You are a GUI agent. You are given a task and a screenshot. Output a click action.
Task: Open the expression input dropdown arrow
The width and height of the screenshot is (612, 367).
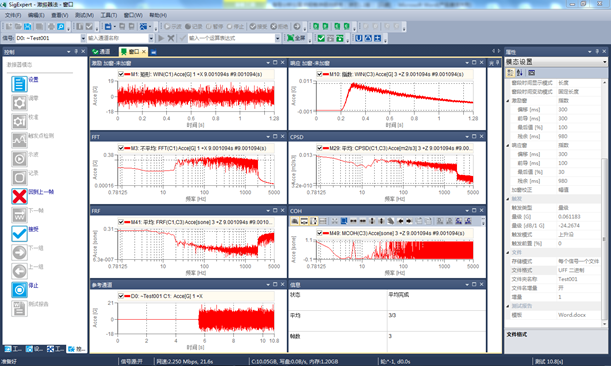click(278, 38)
